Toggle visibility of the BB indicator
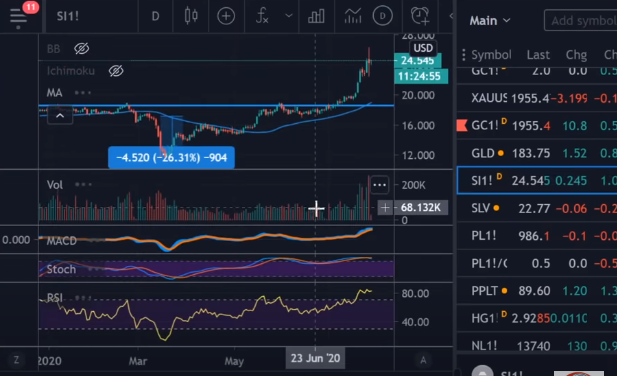This screenshot has height=376, width=617. tap(81, 49)
